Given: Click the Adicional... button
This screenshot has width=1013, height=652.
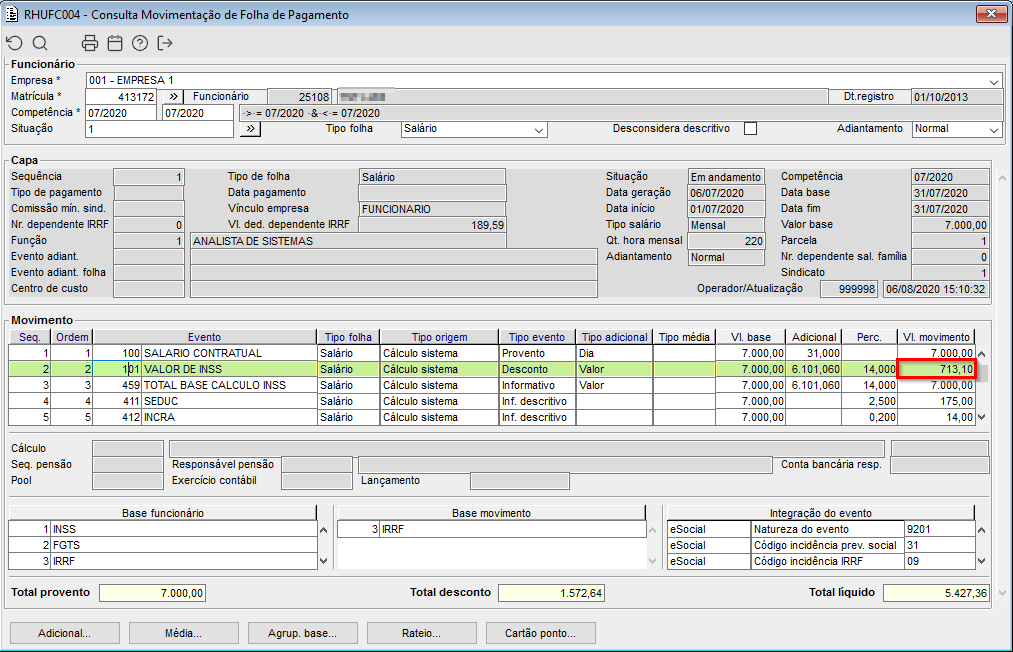Looking at the screenshot, I should coord(64,633).
